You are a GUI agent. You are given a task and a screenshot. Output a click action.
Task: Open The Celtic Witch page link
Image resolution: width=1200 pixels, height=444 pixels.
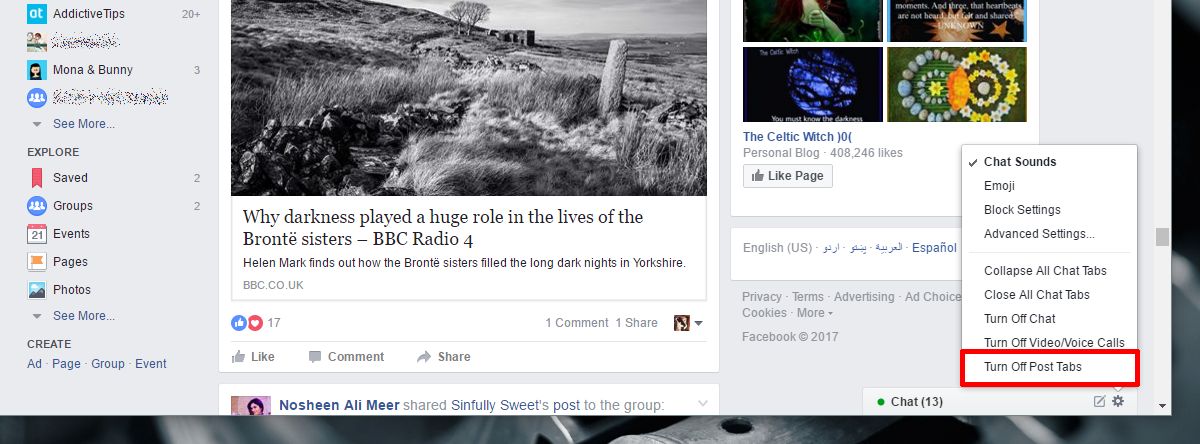coord(797,137)
